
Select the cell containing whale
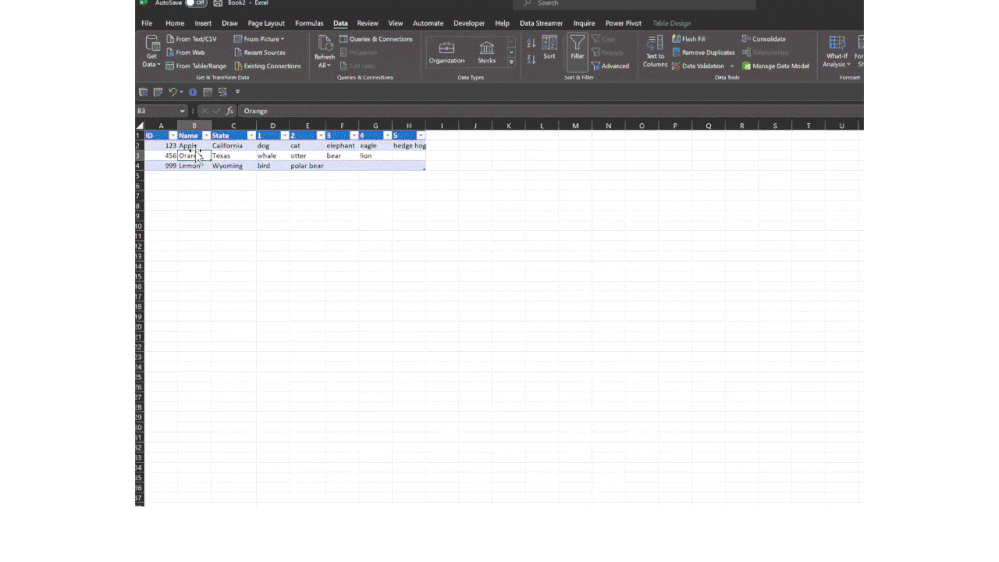[x=272, y=155]
